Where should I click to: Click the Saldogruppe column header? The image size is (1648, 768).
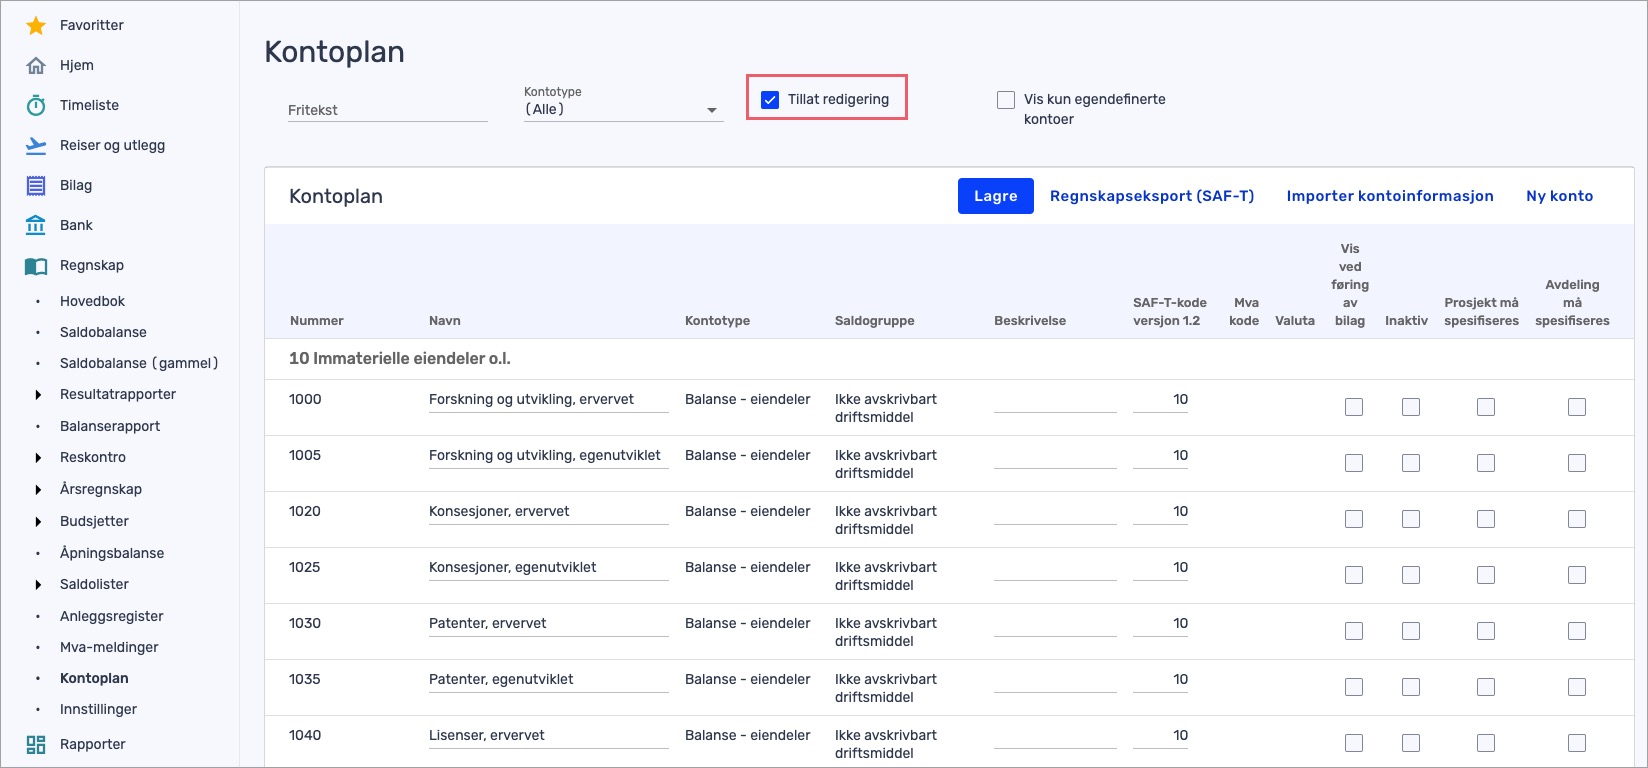coord(874,321)
